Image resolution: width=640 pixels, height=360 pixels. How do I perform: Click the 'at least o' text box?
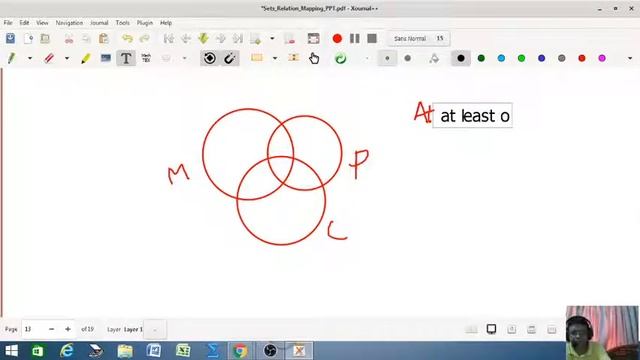tap(472, 116)
